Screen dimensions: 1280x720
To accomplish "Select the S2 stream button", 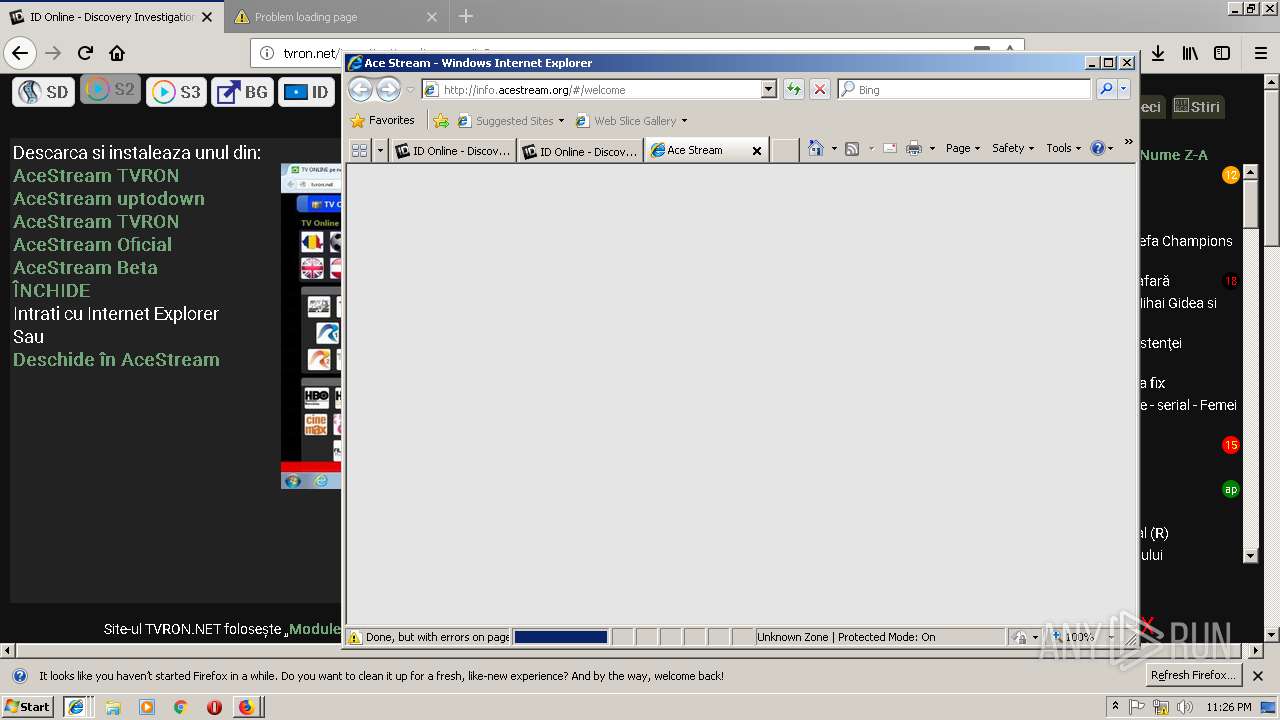I will [x=110, y=90].
